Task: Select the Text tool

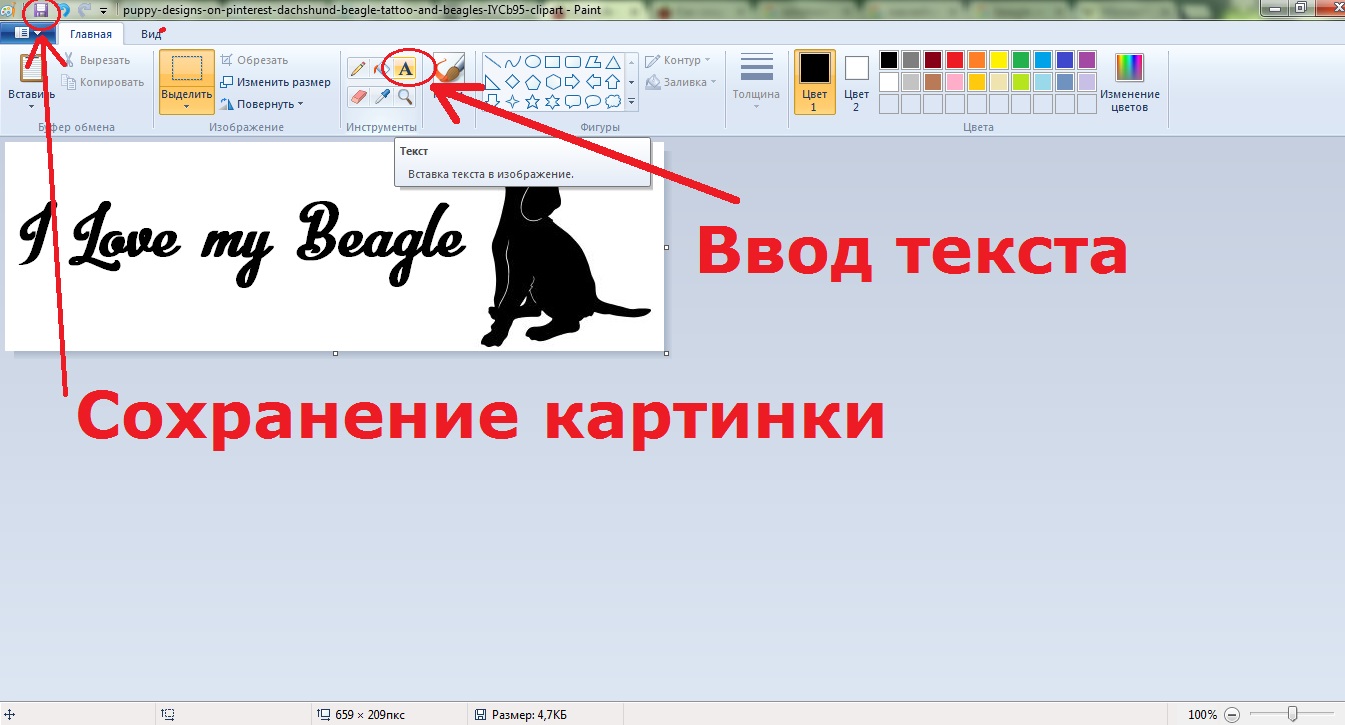Action: click(x=405, y=68)
